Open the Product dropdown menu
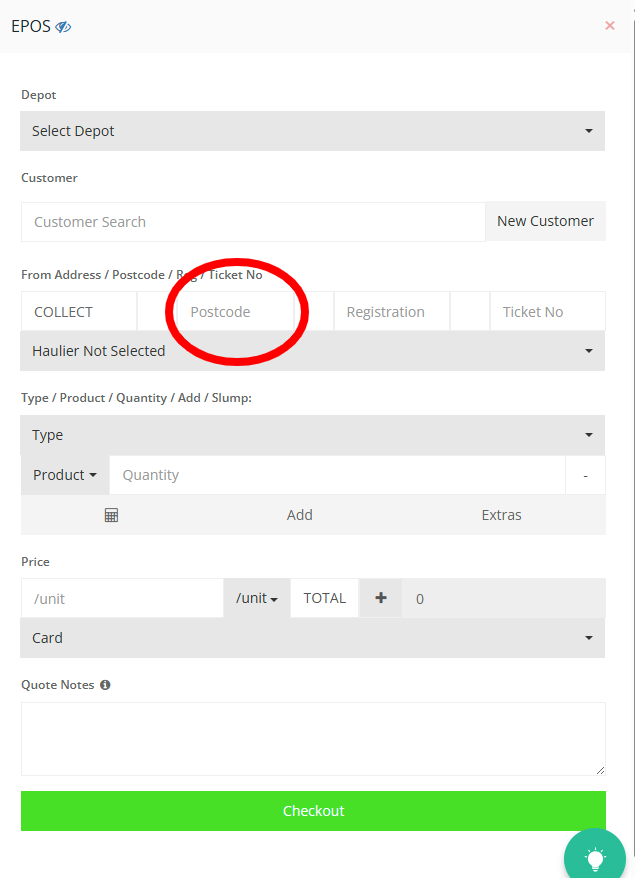The width and height of the screenshot is (635, 878). tap(64, 475)
